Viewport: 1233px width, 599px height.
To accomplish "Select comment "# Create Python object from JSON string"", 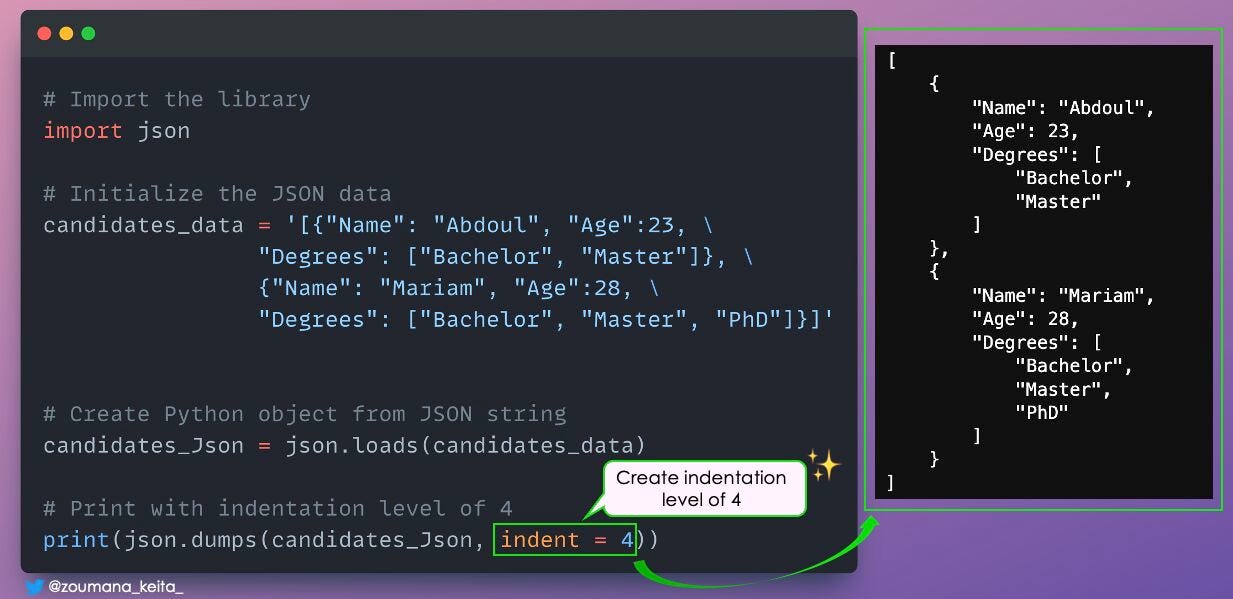I will (x=305, y=414).
